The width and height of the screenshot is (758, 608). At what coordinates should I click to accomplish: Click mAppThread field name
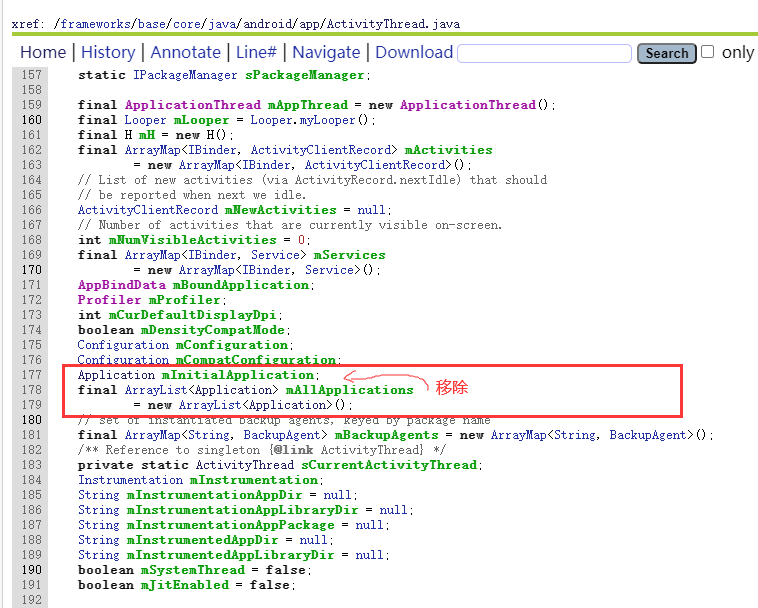point(308,105)
